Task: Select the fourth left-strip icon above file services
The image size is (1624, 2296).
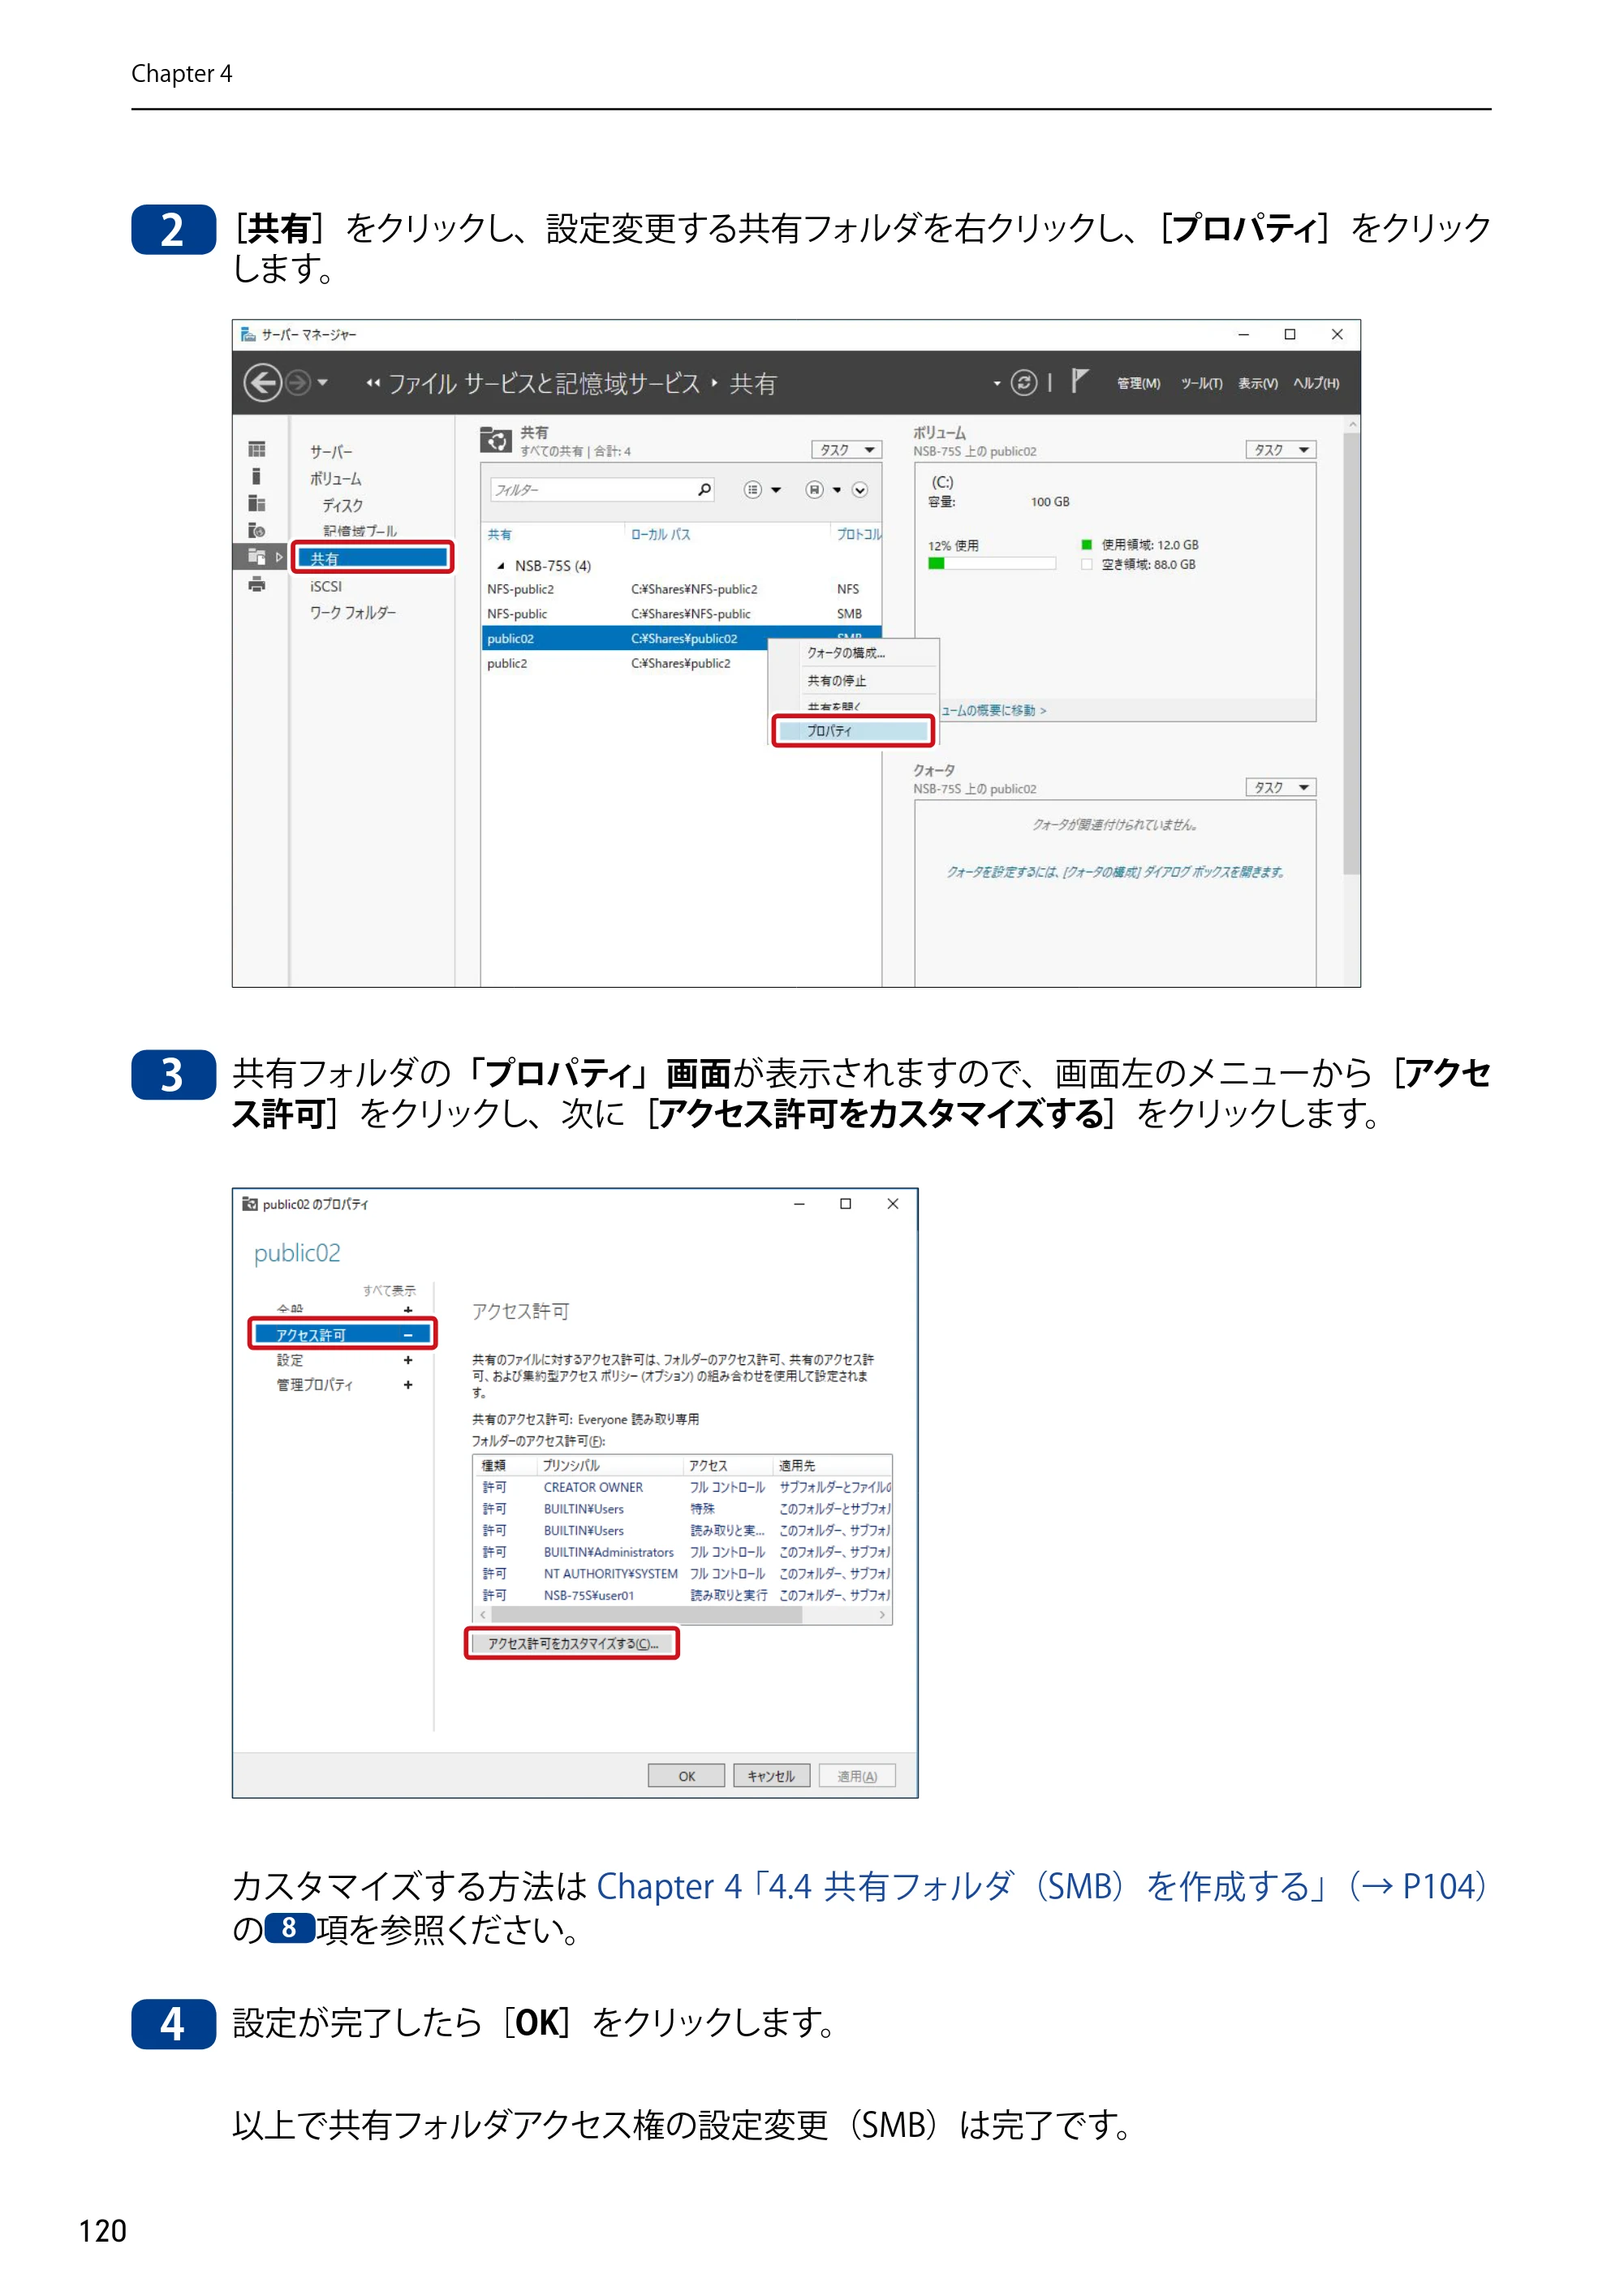Action: (257, 530)
